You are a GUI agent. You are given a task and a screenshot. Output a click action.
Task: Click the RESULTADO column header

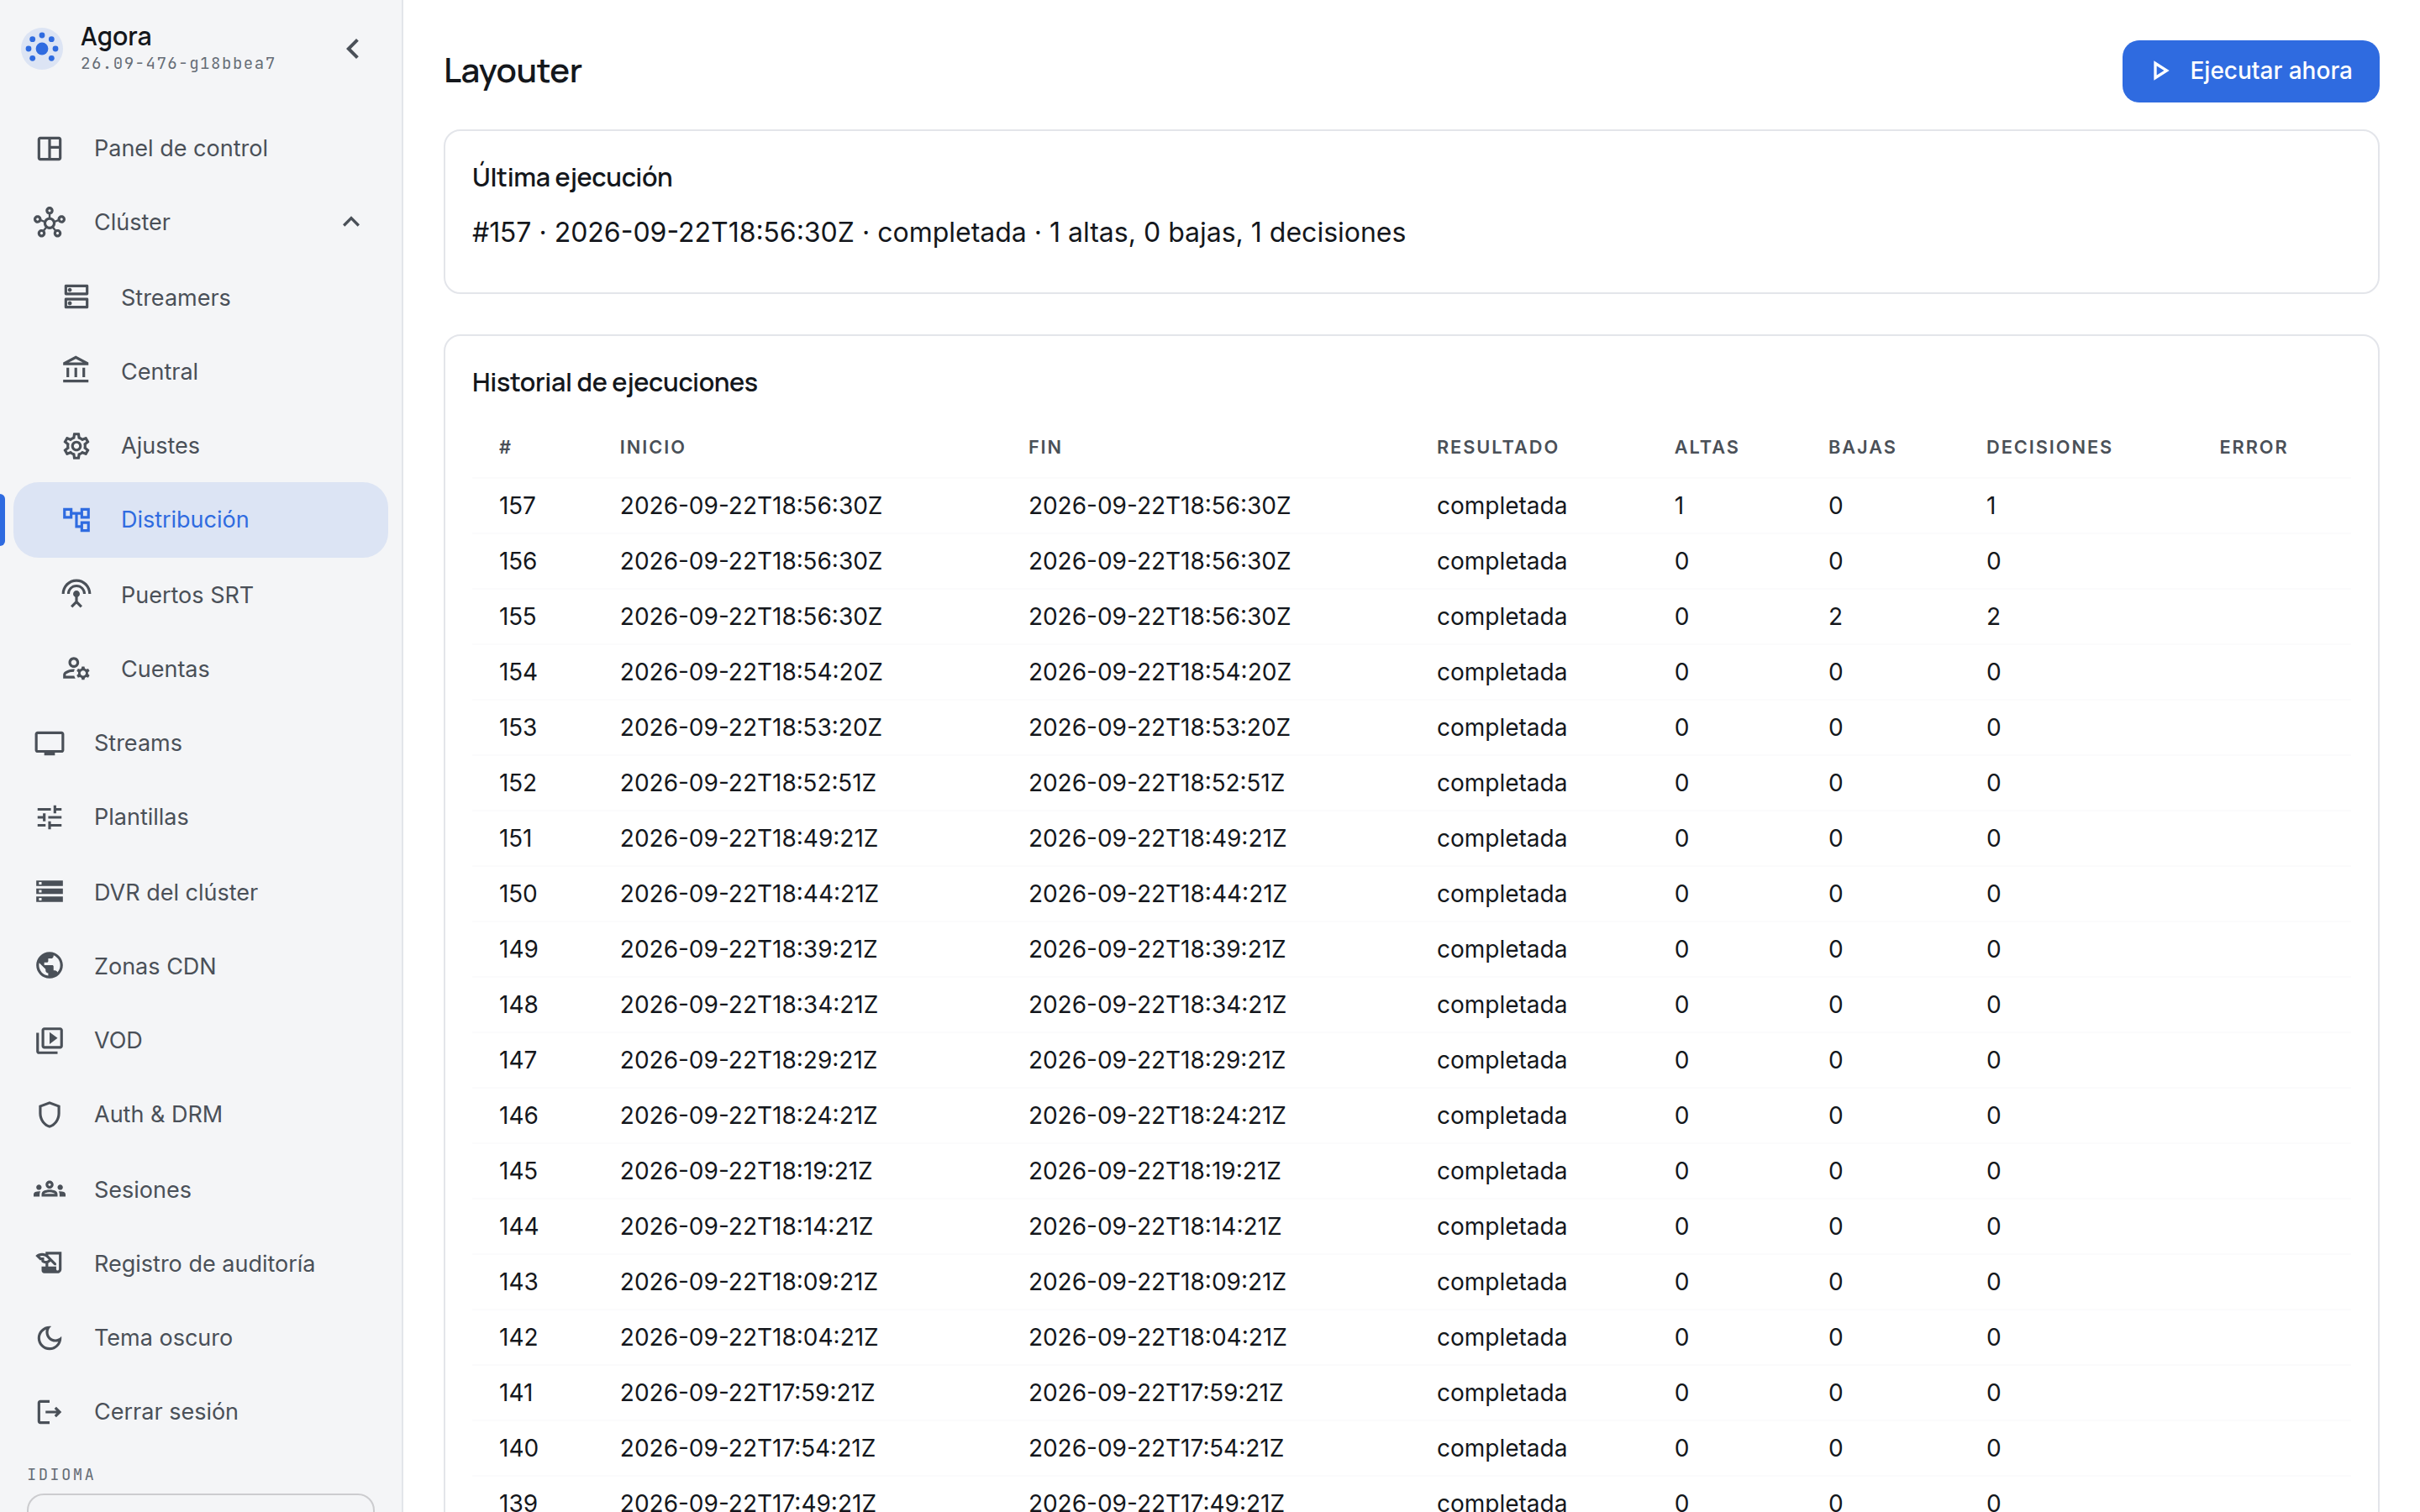[1497, 447]
